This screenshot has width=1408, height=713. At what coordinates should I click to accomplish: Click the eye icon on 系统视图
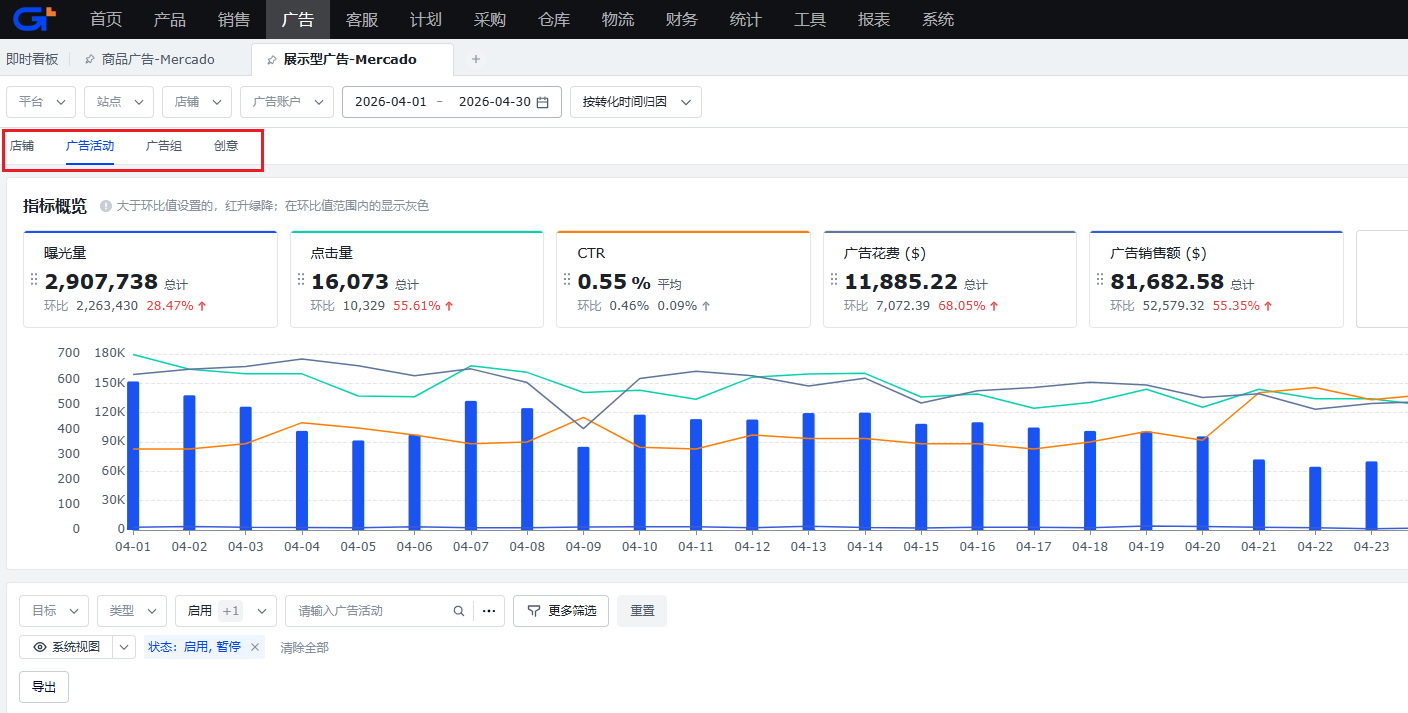[x=40, y=647]
